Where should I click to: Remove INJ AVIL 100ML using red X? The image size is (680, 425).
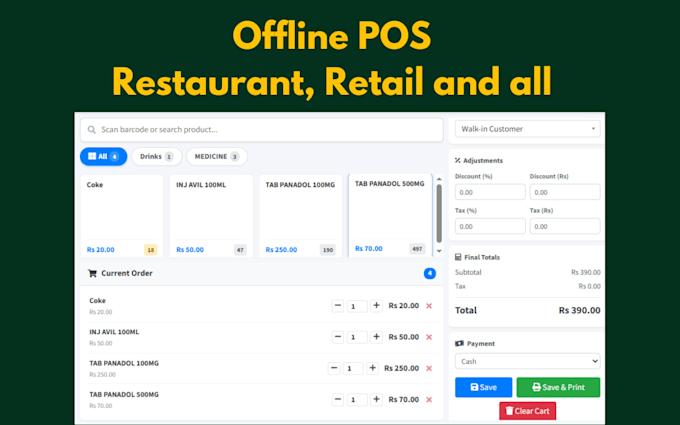coord(429,337)
